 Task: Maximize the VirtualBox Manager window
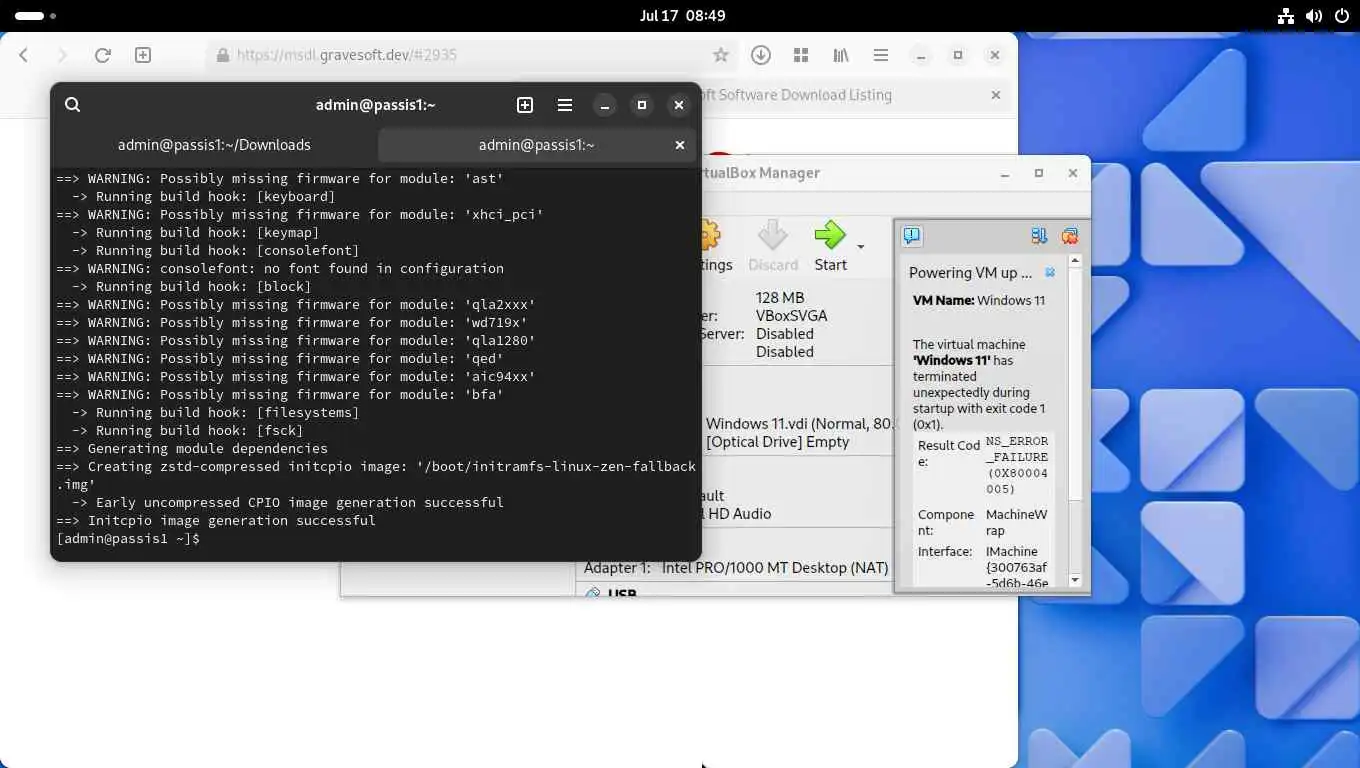pyautogui.click(x=1039, y=173)
